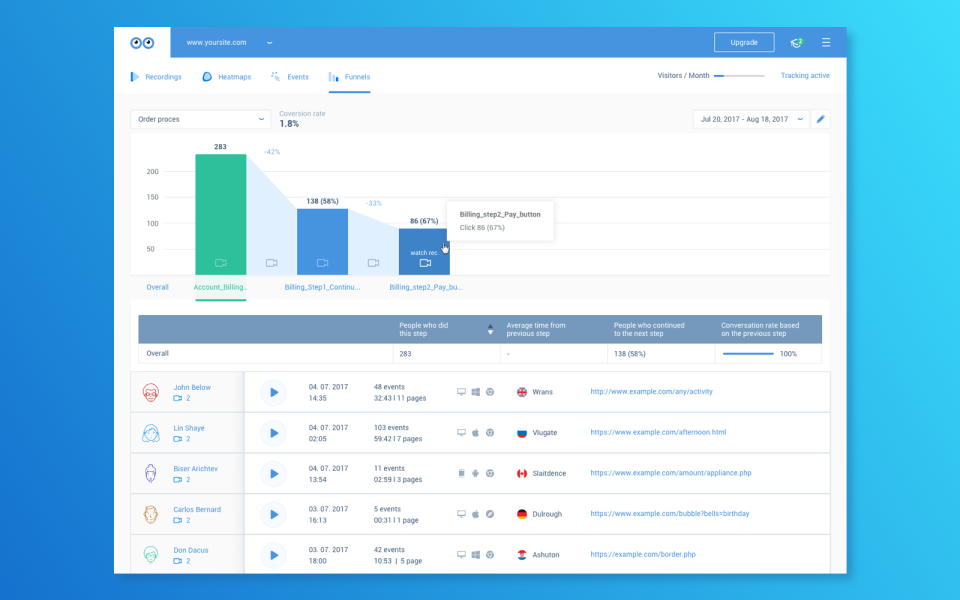Screen dimensions: 960x600
Task: Click the watch recording camera icon on Billing_step2 bar
Action: (424, 262)
